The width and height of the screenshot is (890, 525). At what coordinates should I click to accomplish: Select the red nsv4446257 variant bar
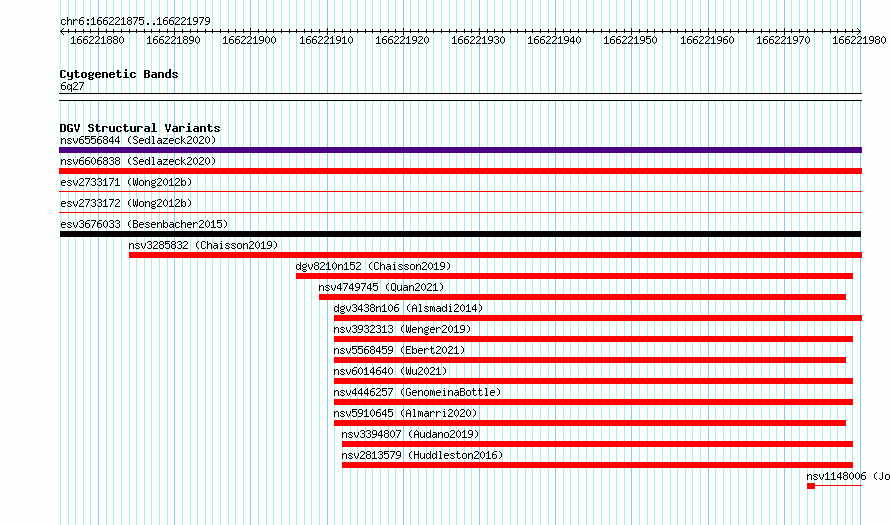(x=593, y=402)
